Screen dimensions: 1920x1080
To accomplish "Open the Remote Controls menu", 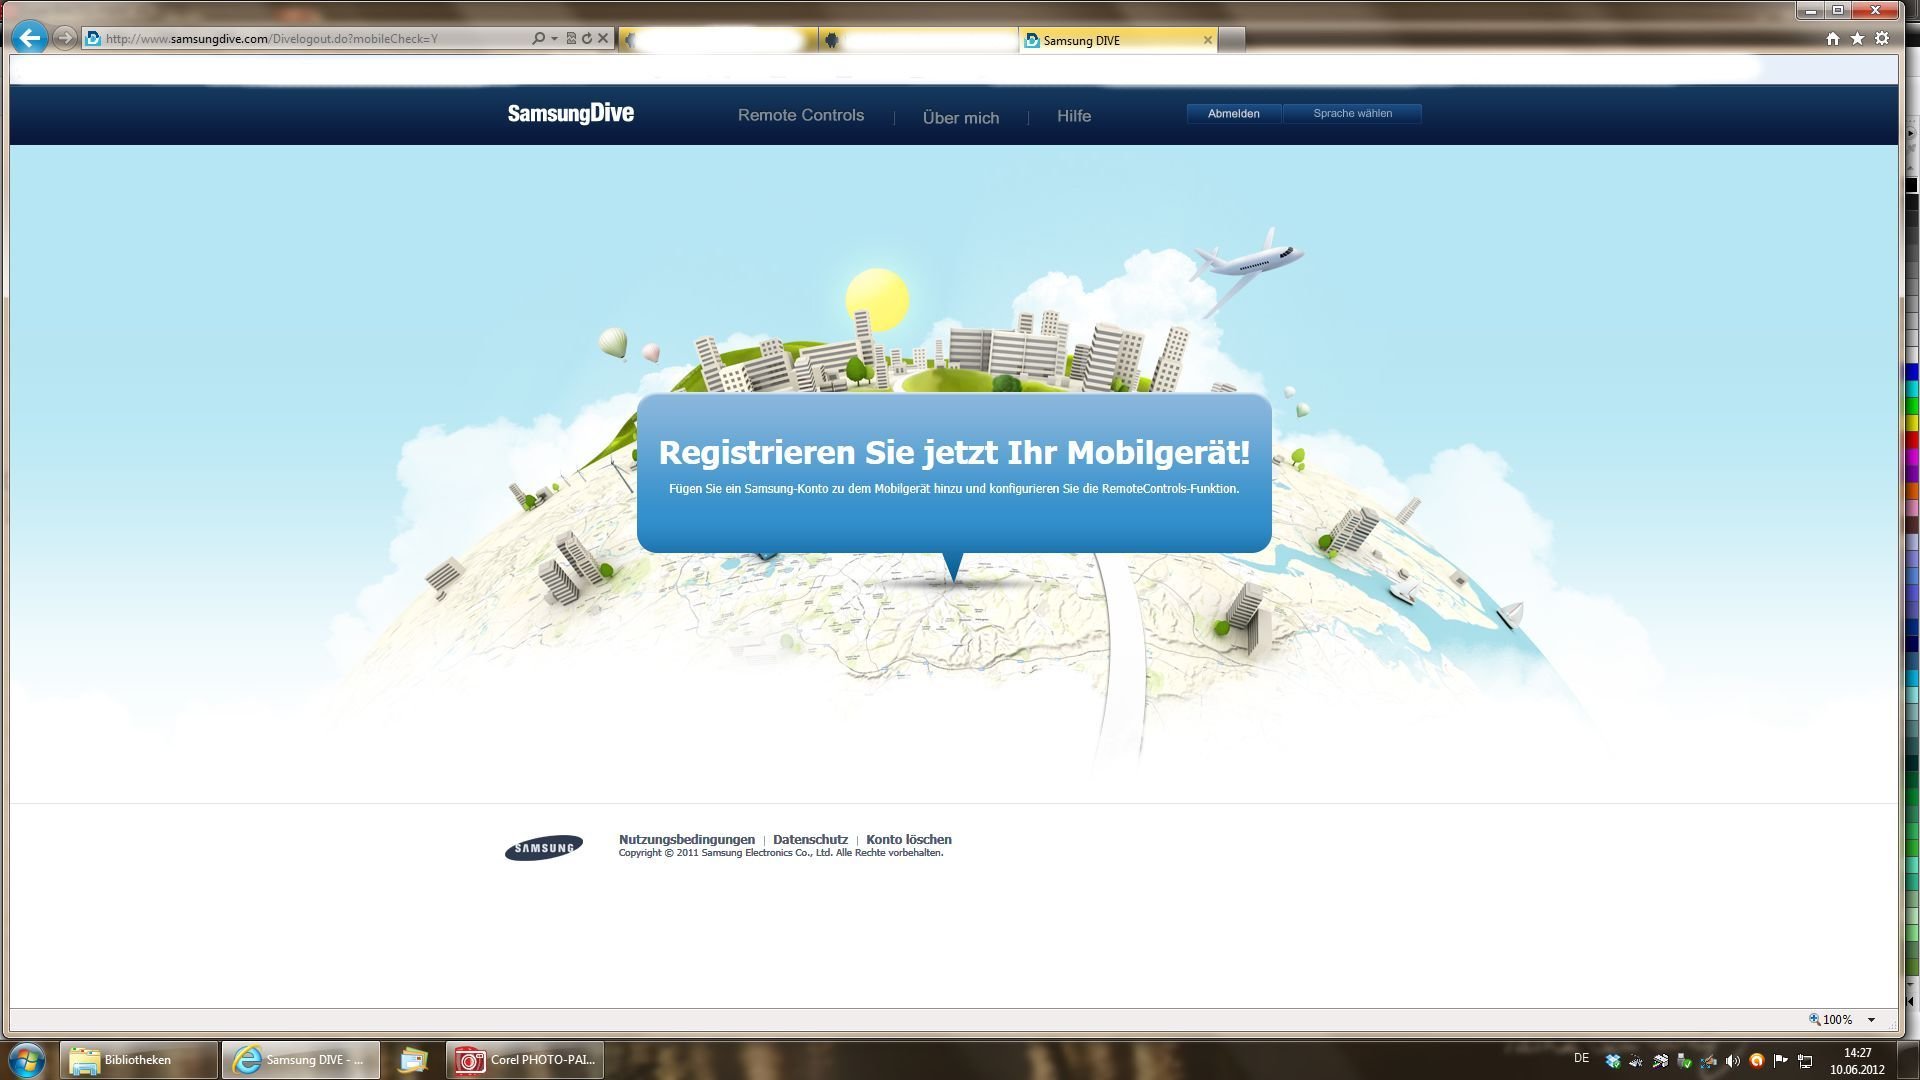I will point(800,115).
